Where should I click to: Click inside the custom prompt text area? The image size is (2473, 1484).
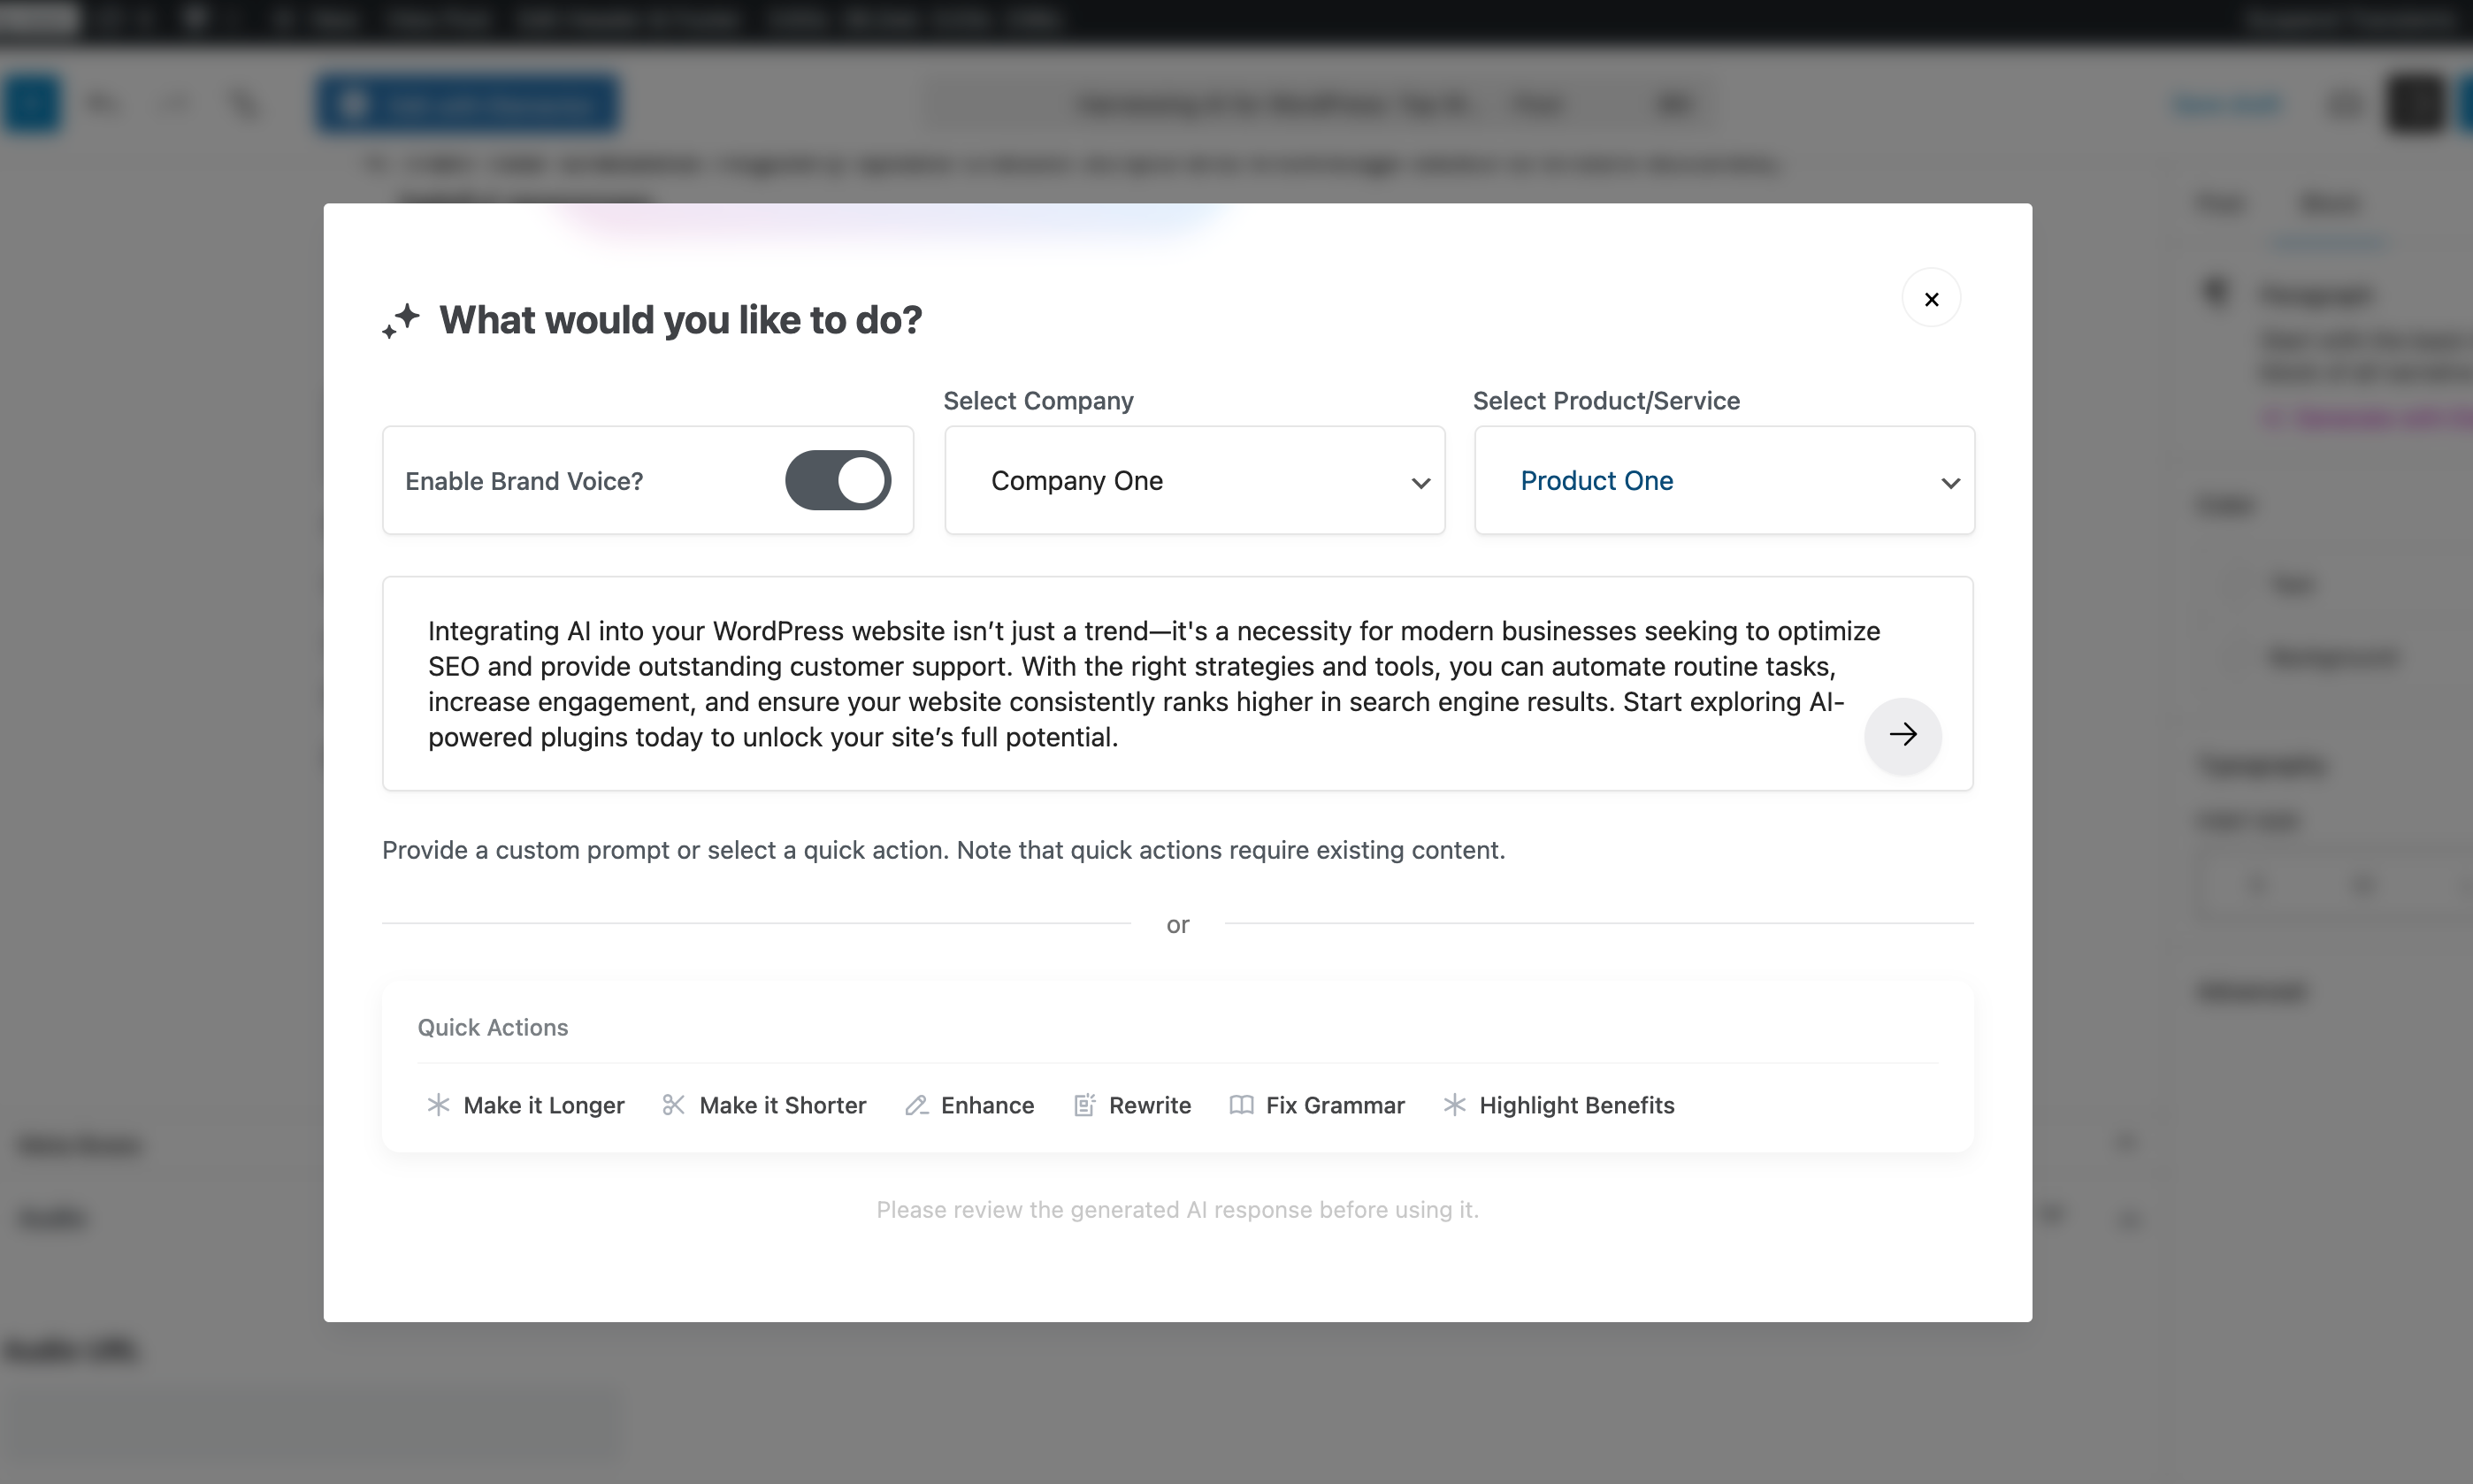coord(1100,684)
